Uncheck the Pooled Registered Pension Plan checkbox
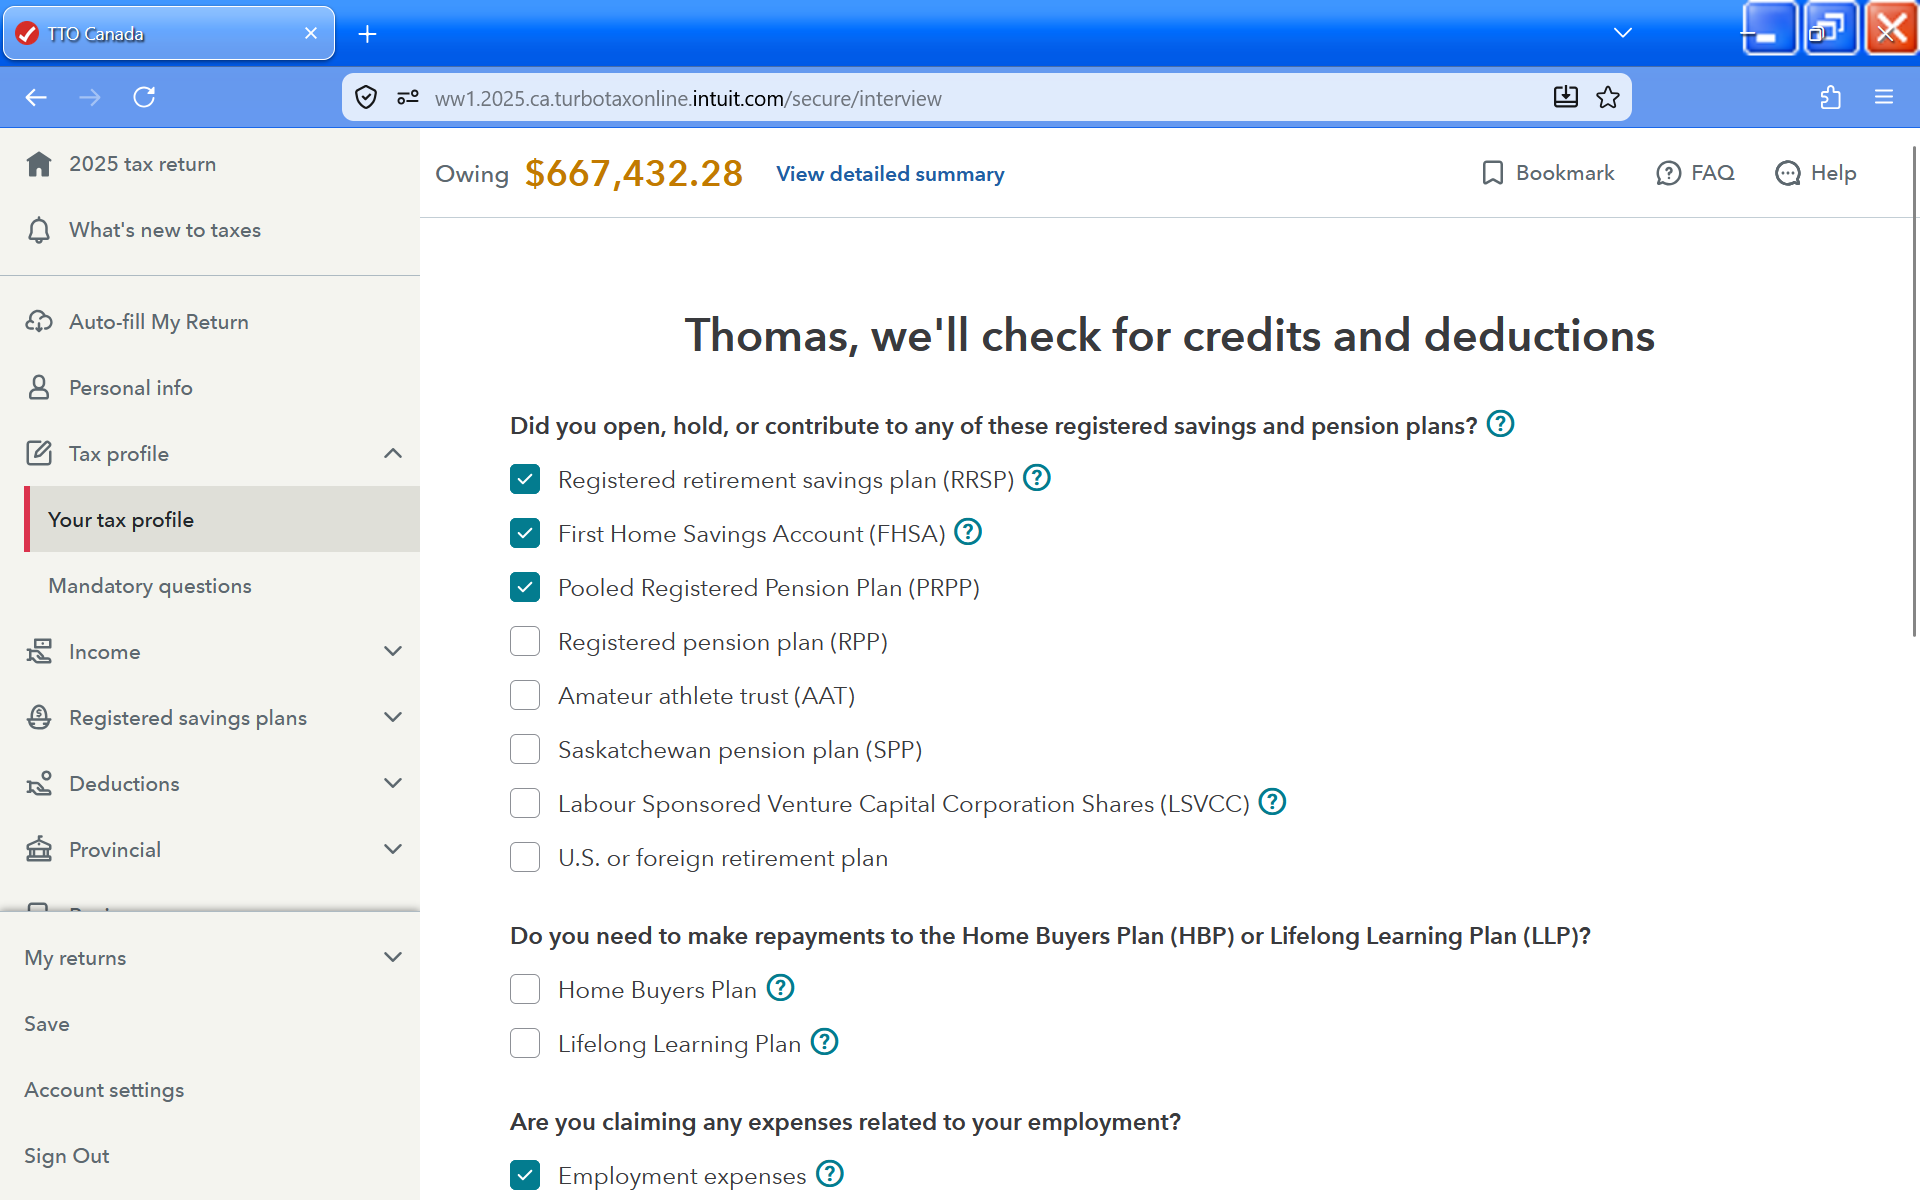 (x=525, y=587)
